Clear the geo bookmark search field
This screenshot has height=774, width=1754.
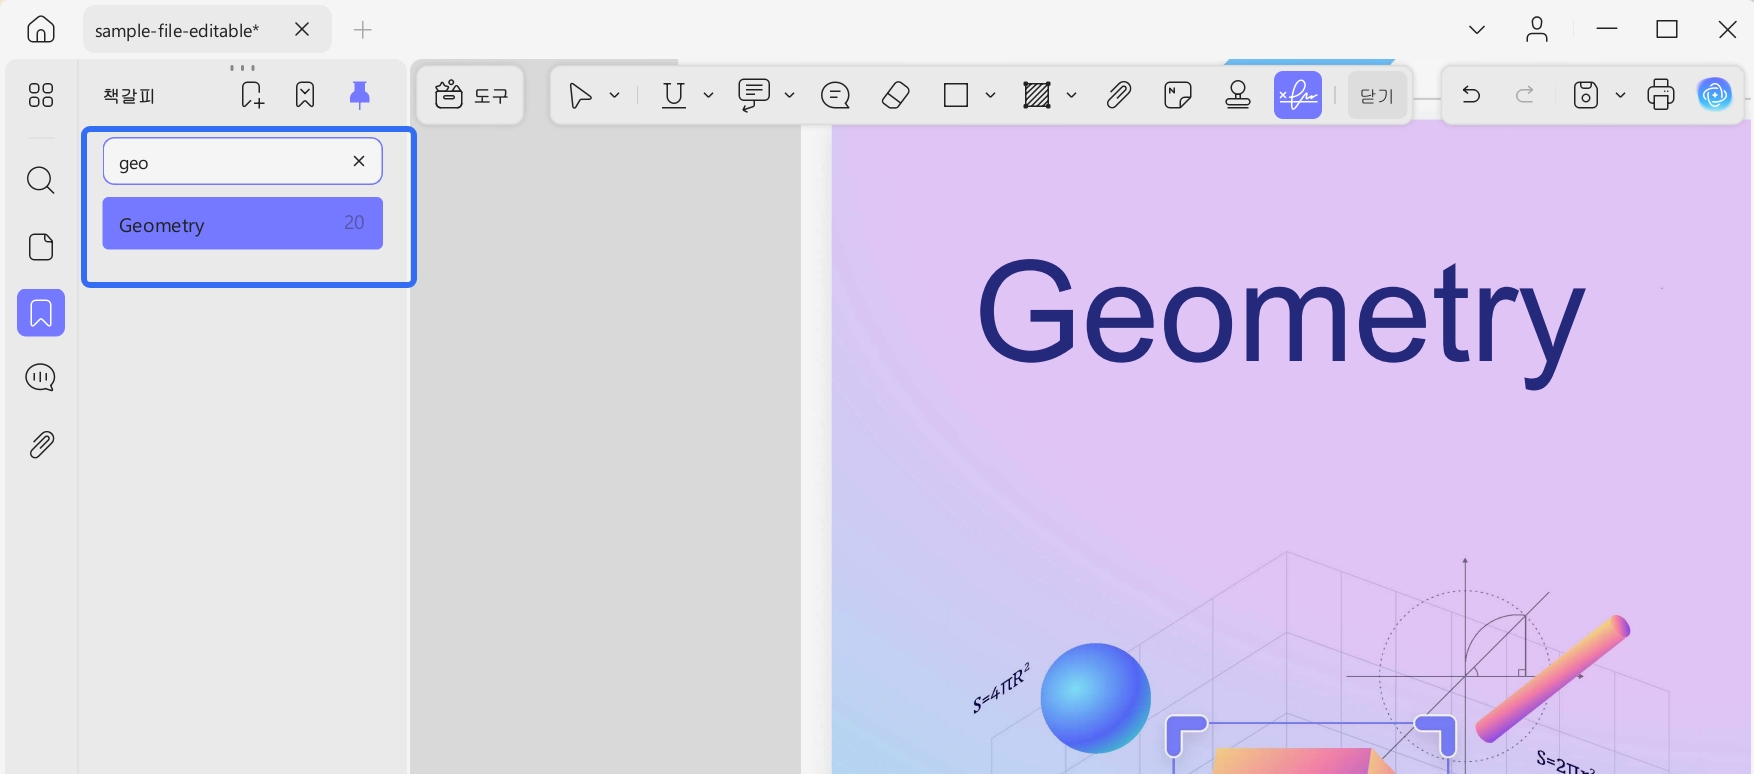click(x=359, y=161)
